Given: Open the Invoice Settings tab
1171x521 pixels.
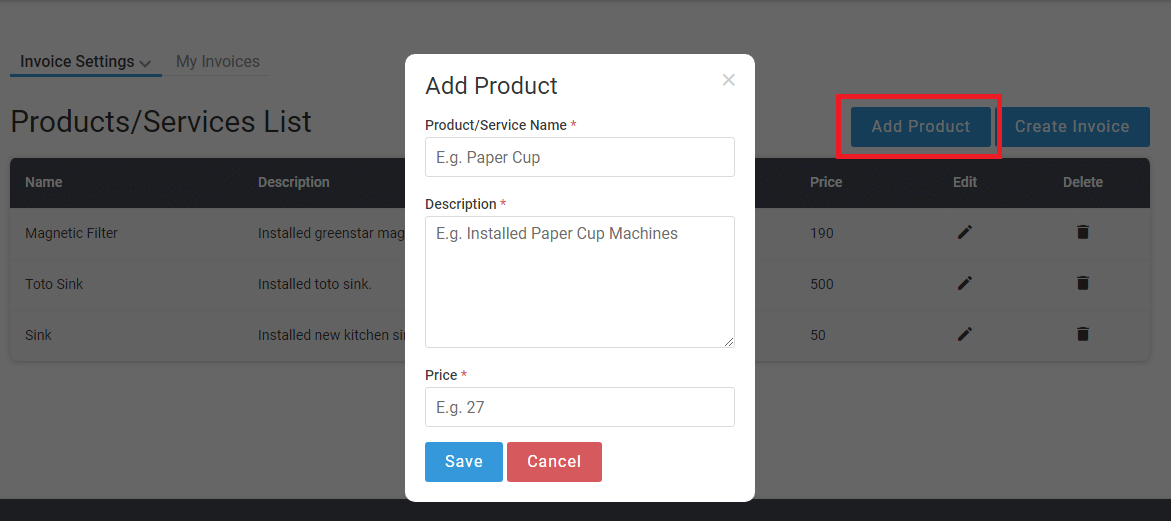Looking at the screenshot, I should click(x=77, y=62).
